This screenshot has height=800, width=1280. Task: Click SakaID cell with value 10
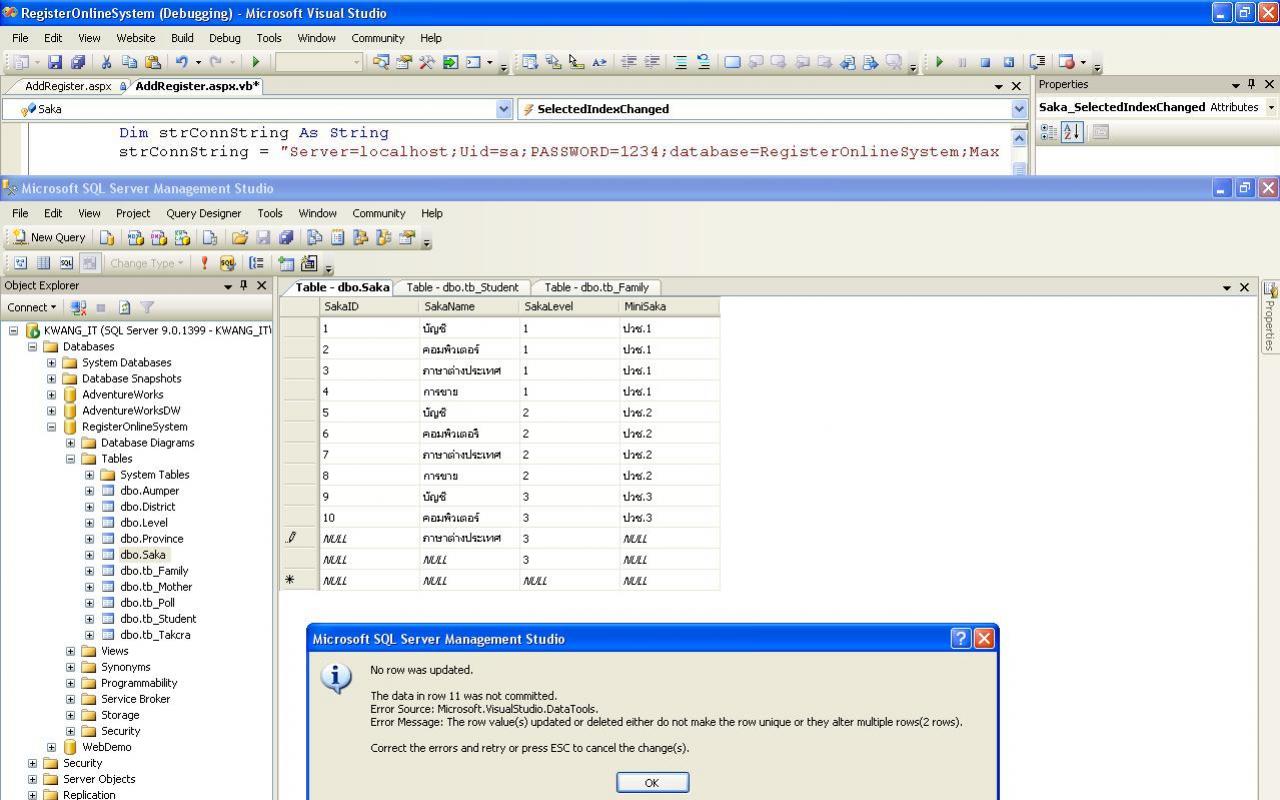(x=369, y=517)
